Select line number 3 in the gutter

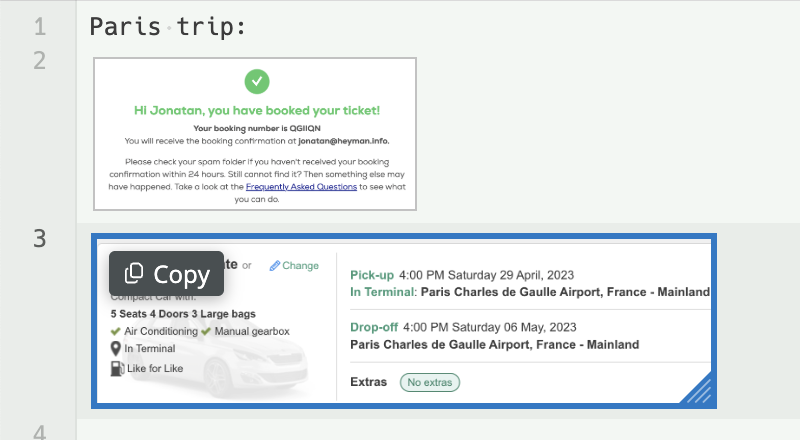tap(40, 238)
